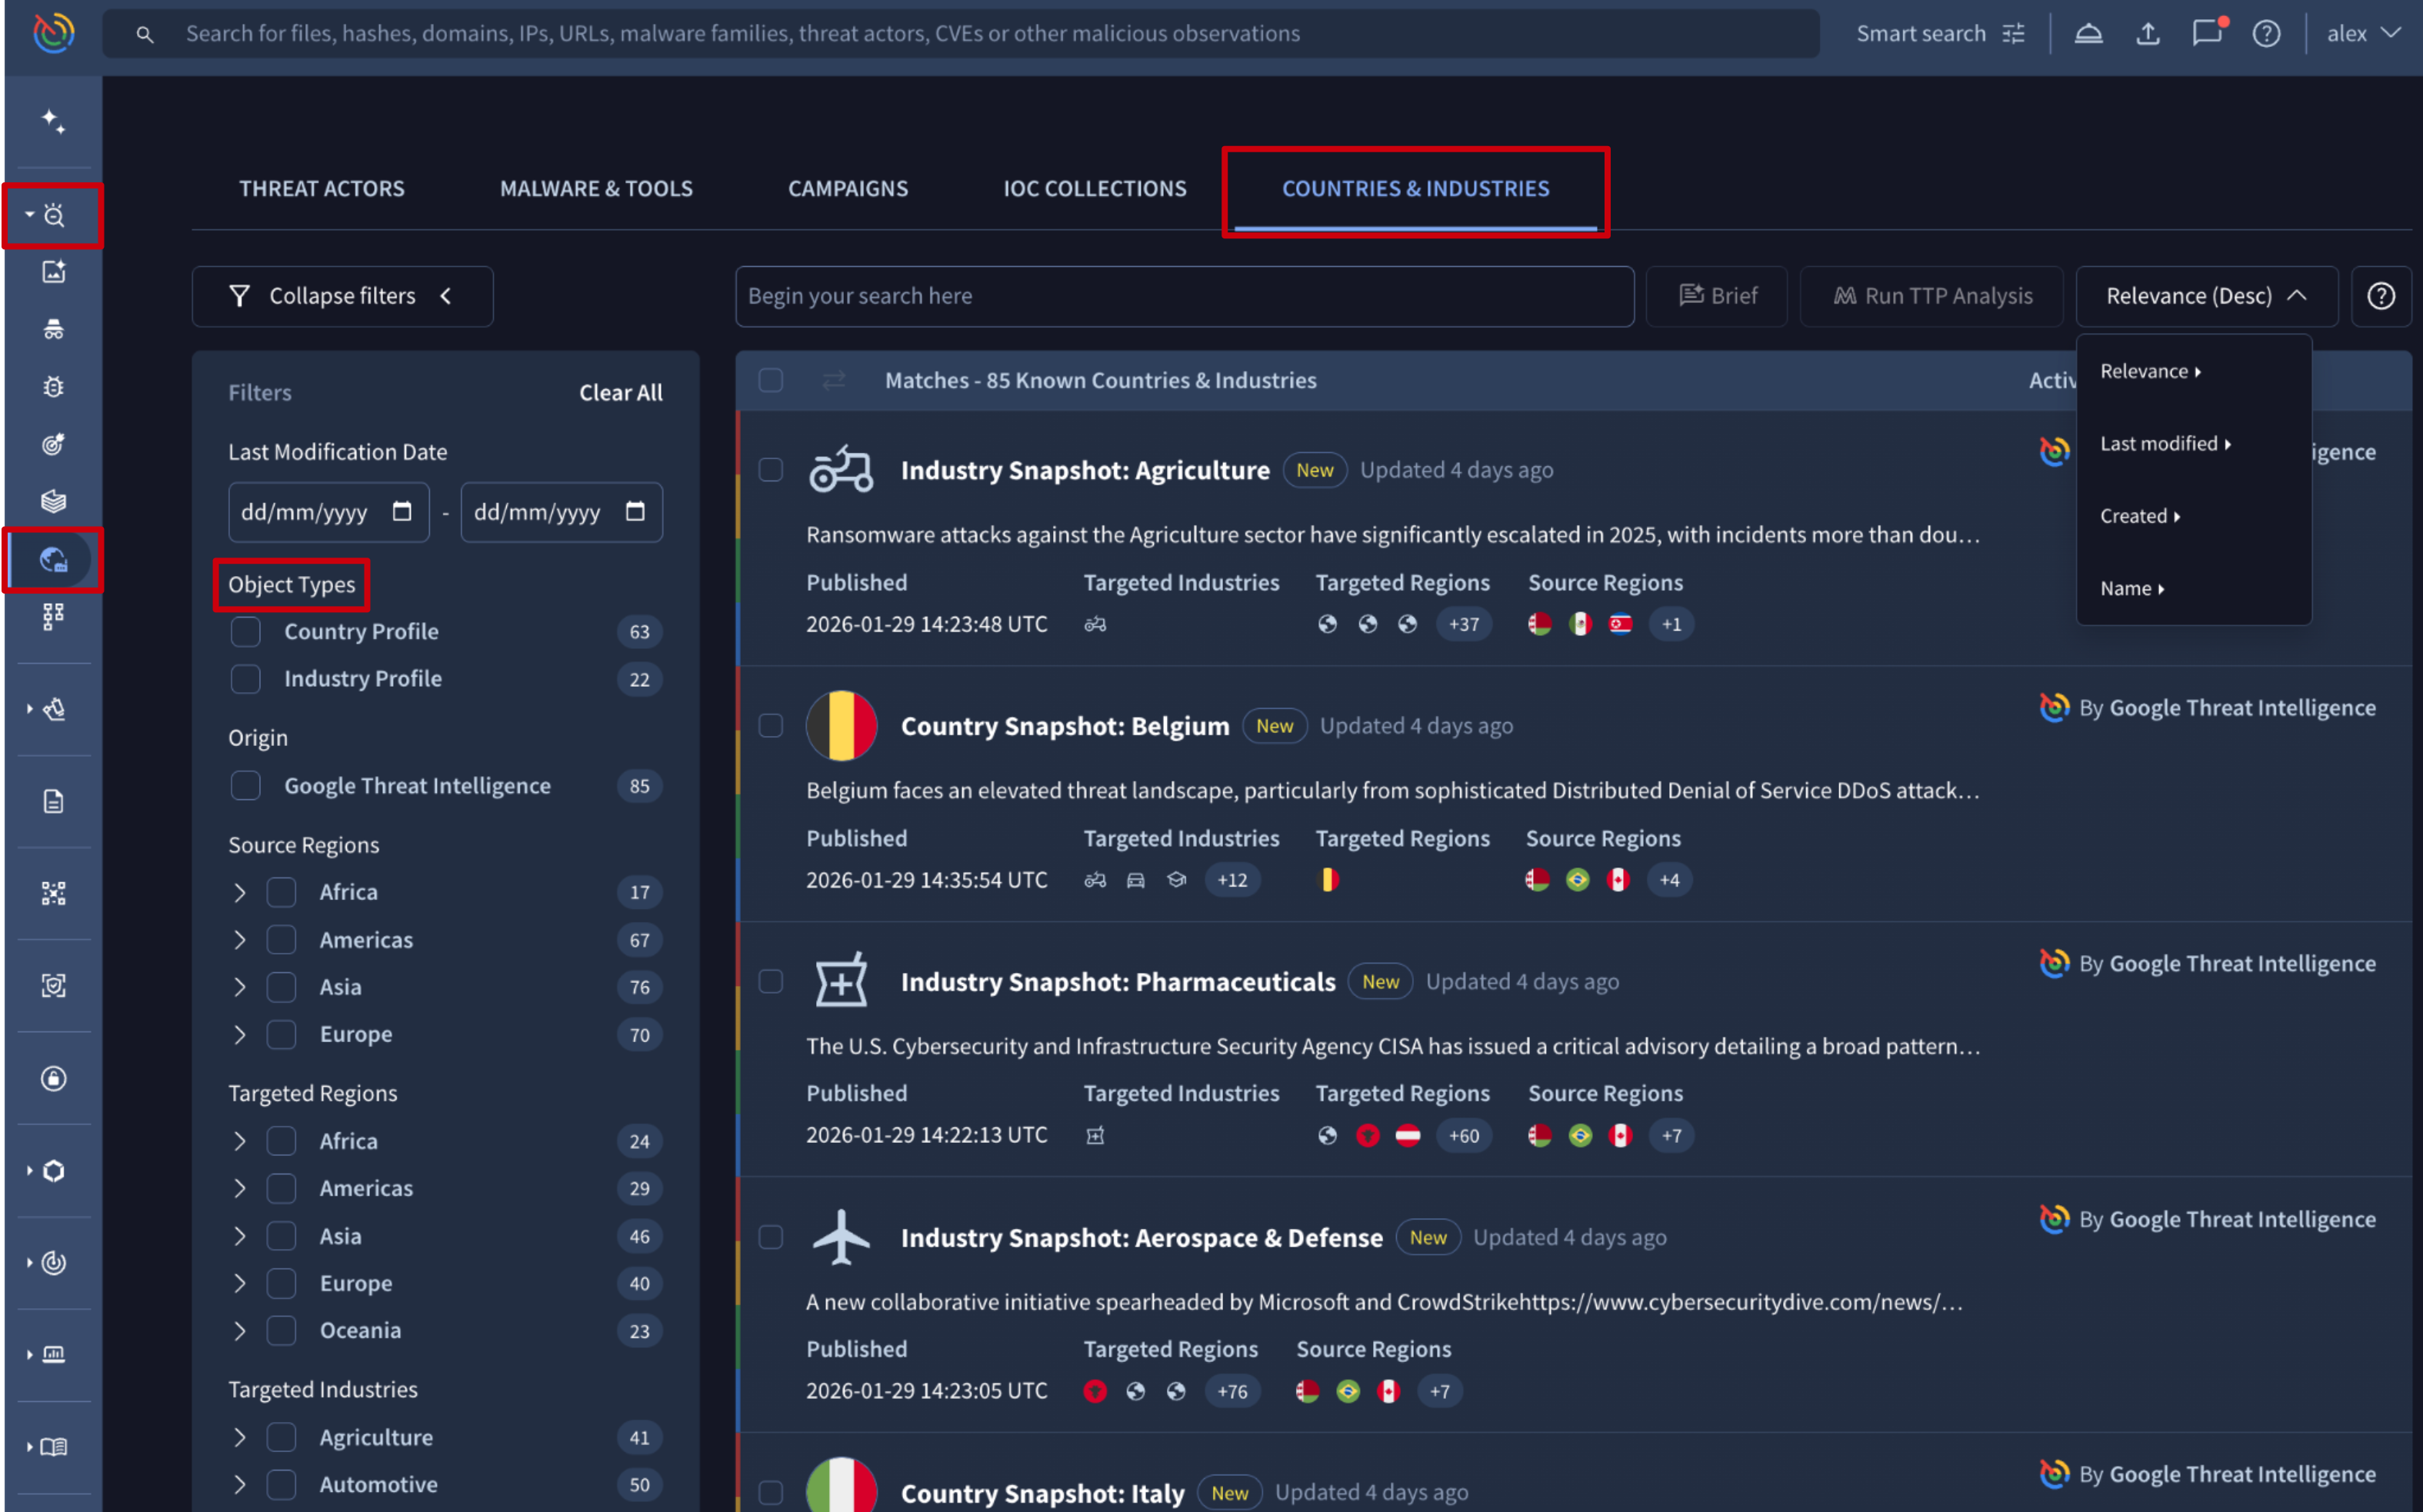Open the Relevance (Desc) sort dropdown

coord(2205,296)
